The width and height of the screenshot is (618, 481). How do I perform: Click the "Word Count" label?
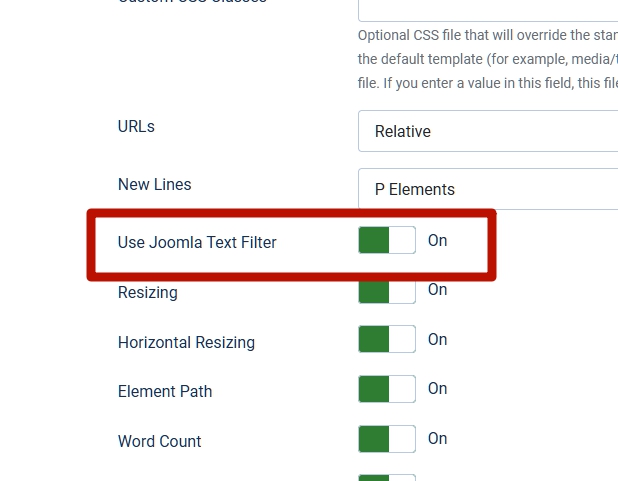click(160, 441)
